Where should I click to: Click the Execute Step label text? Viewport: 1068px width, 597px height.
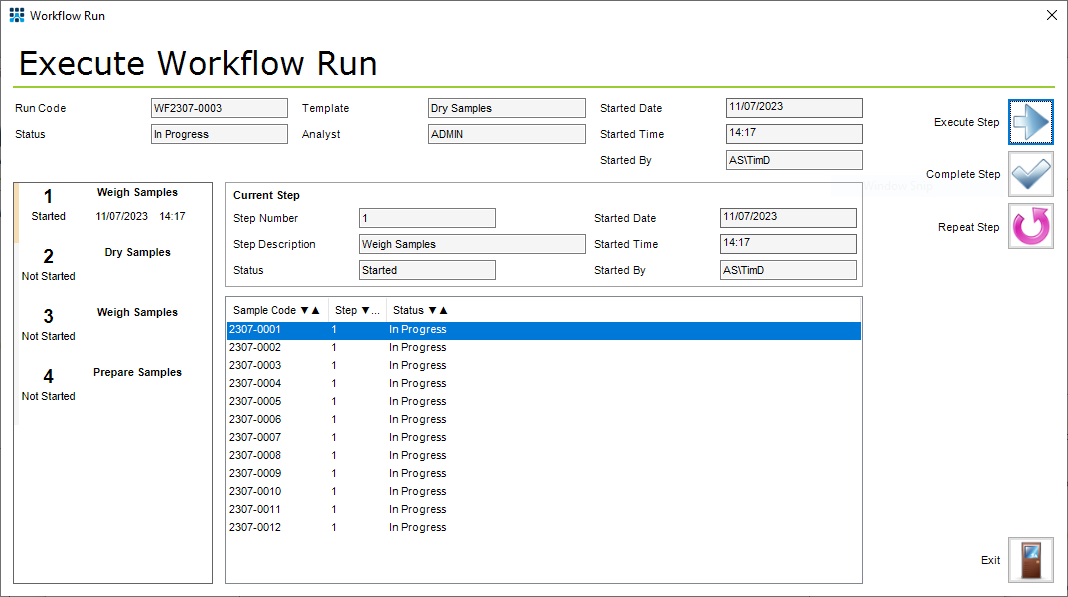coord(966,122)
